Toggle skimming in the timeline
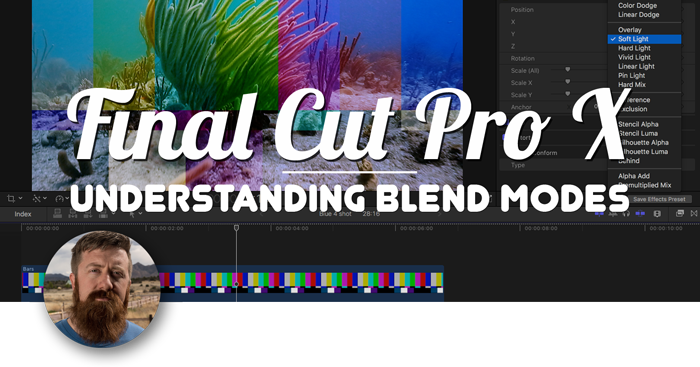Screen dimensions: 700x367 (599, 214)
